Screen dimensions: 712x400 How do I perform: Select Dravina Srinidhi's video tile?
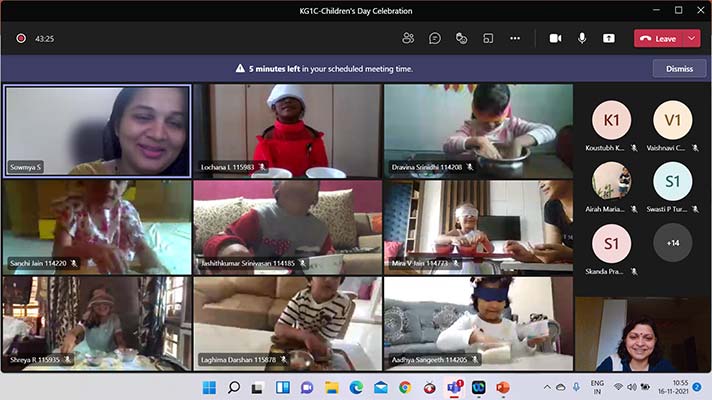click(477, 130)
